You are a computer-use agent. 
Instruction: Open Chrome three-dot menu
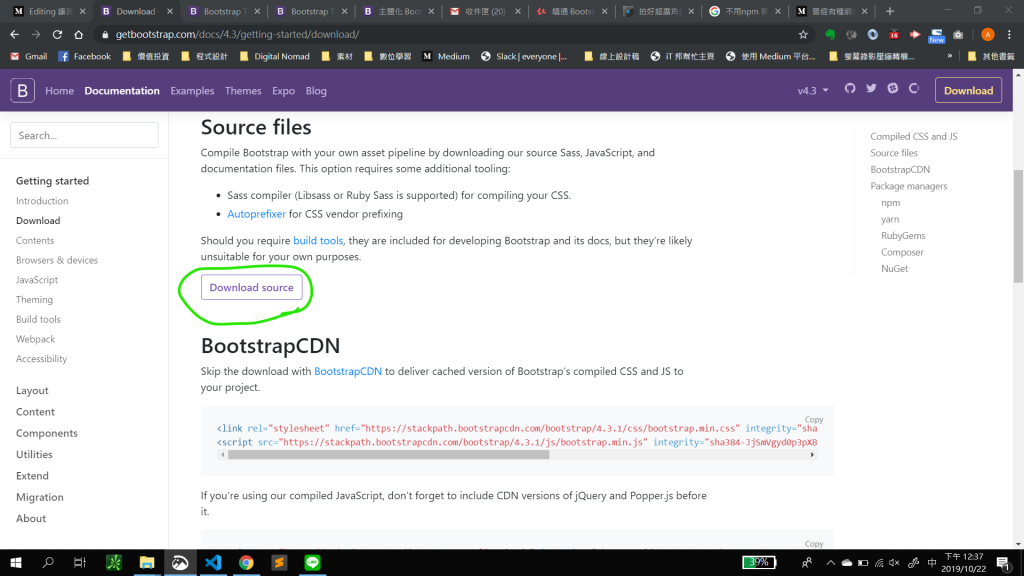point(1009,34)
